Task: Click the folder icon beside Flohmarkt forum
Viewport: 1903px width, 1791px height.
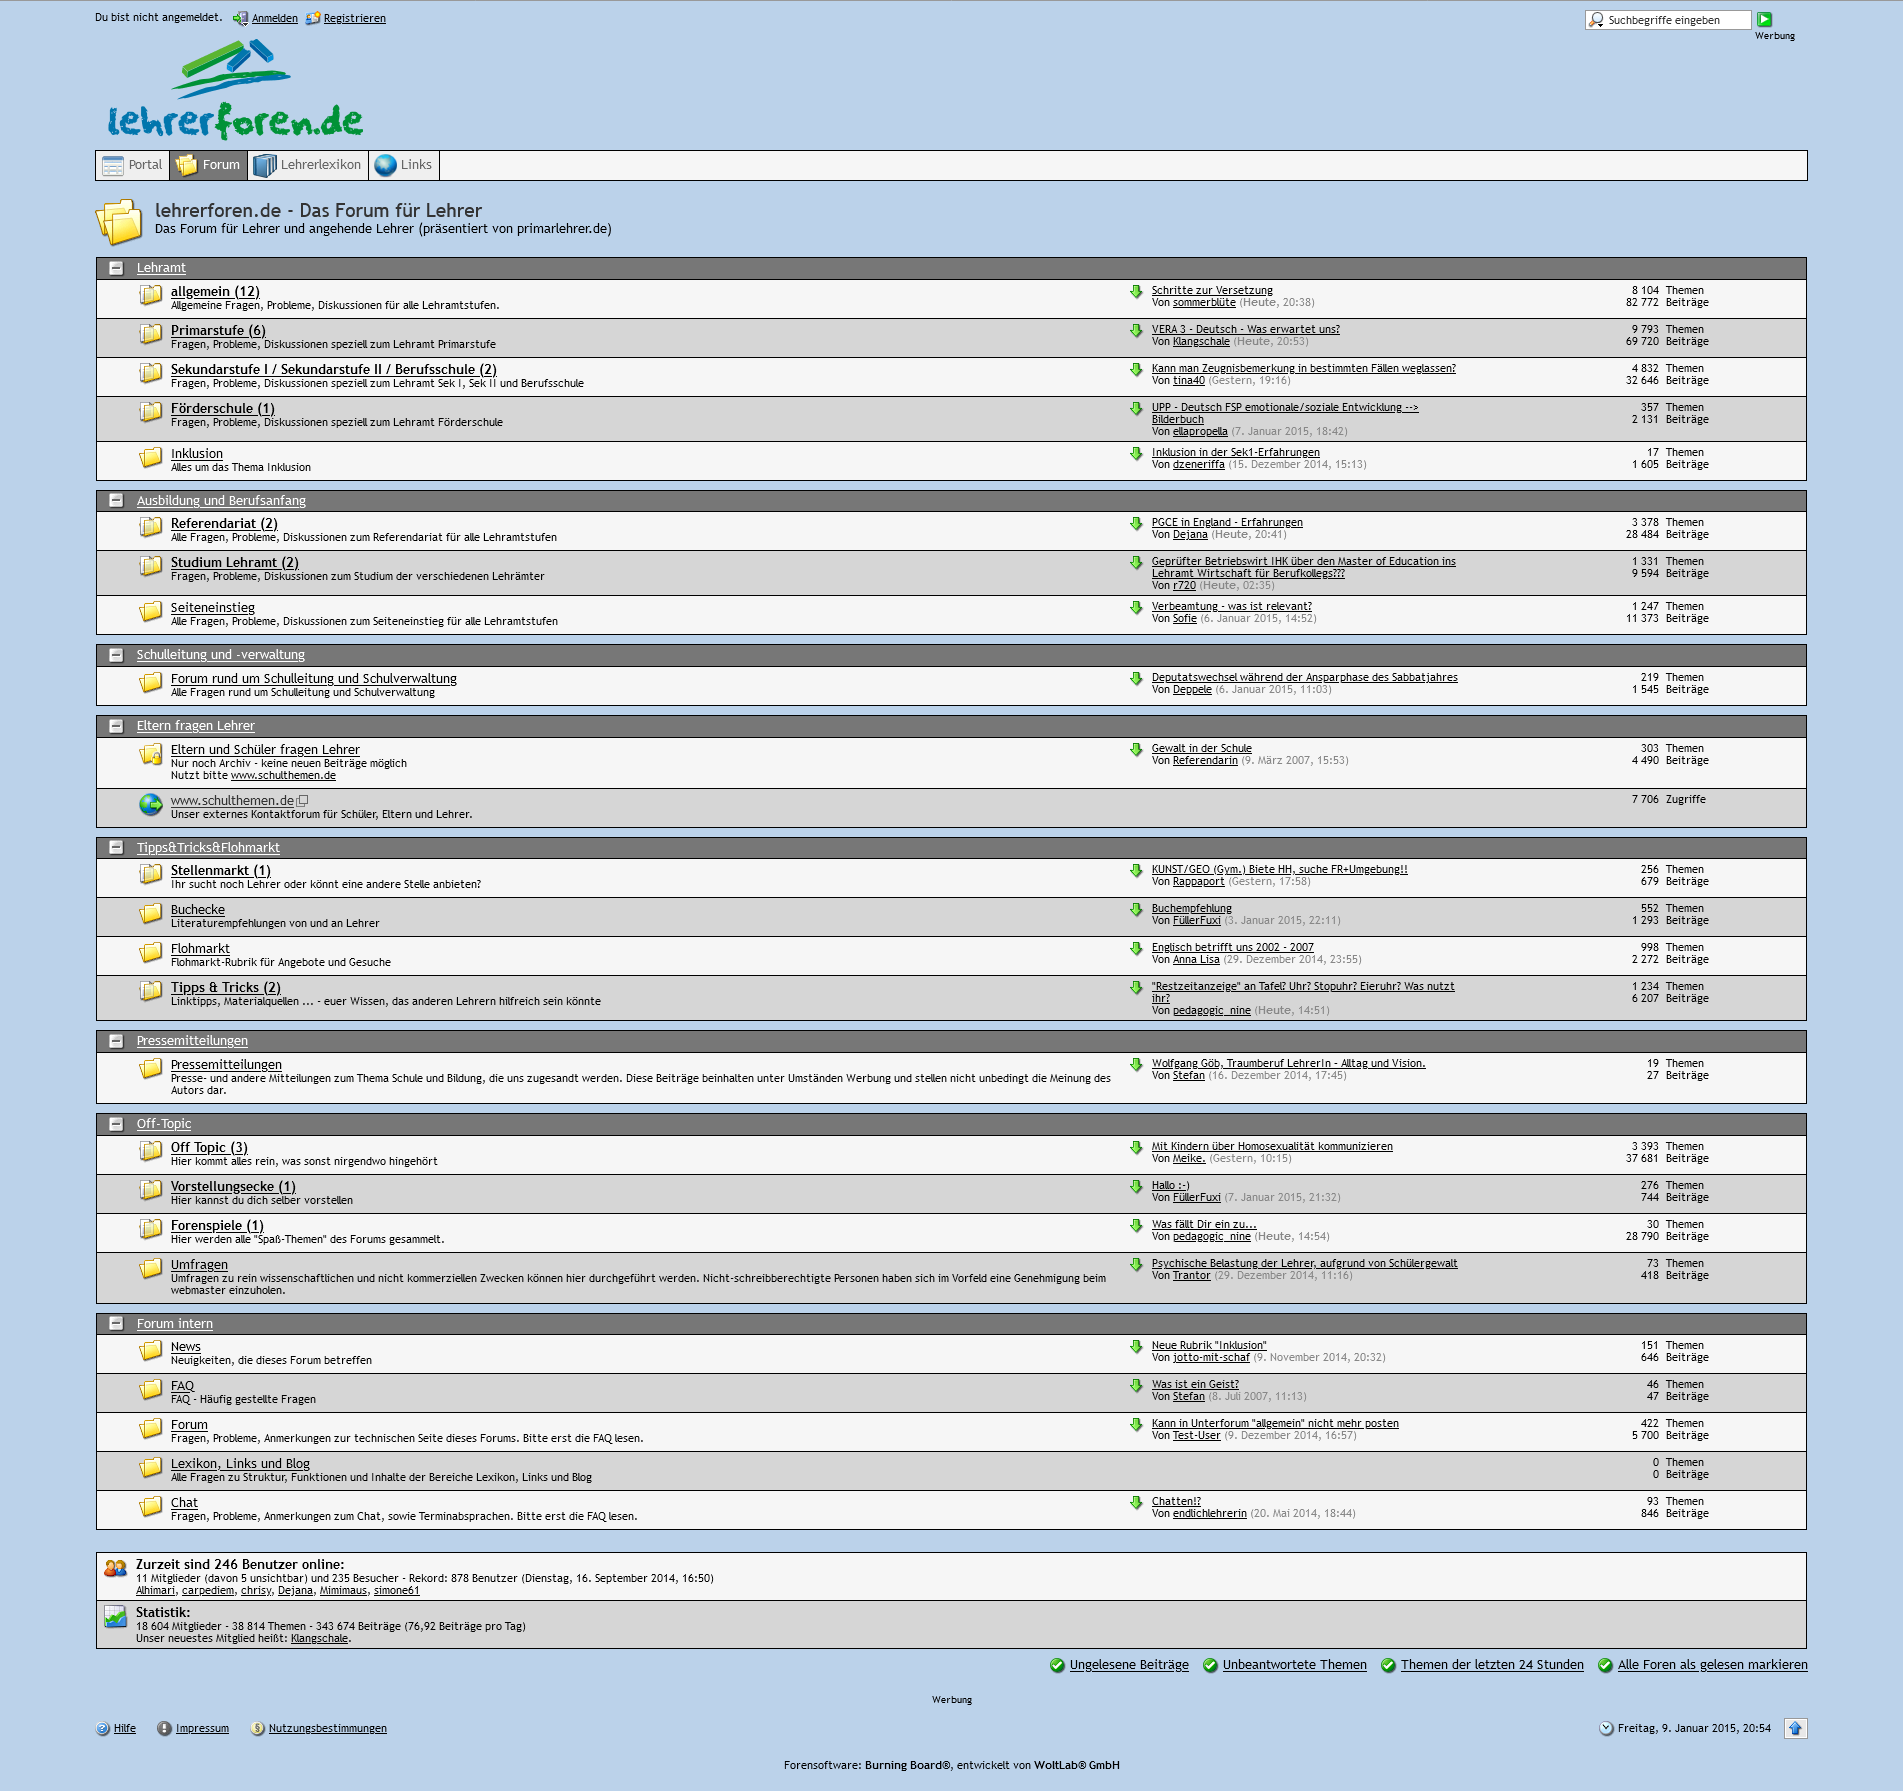Action: point(150,952)
